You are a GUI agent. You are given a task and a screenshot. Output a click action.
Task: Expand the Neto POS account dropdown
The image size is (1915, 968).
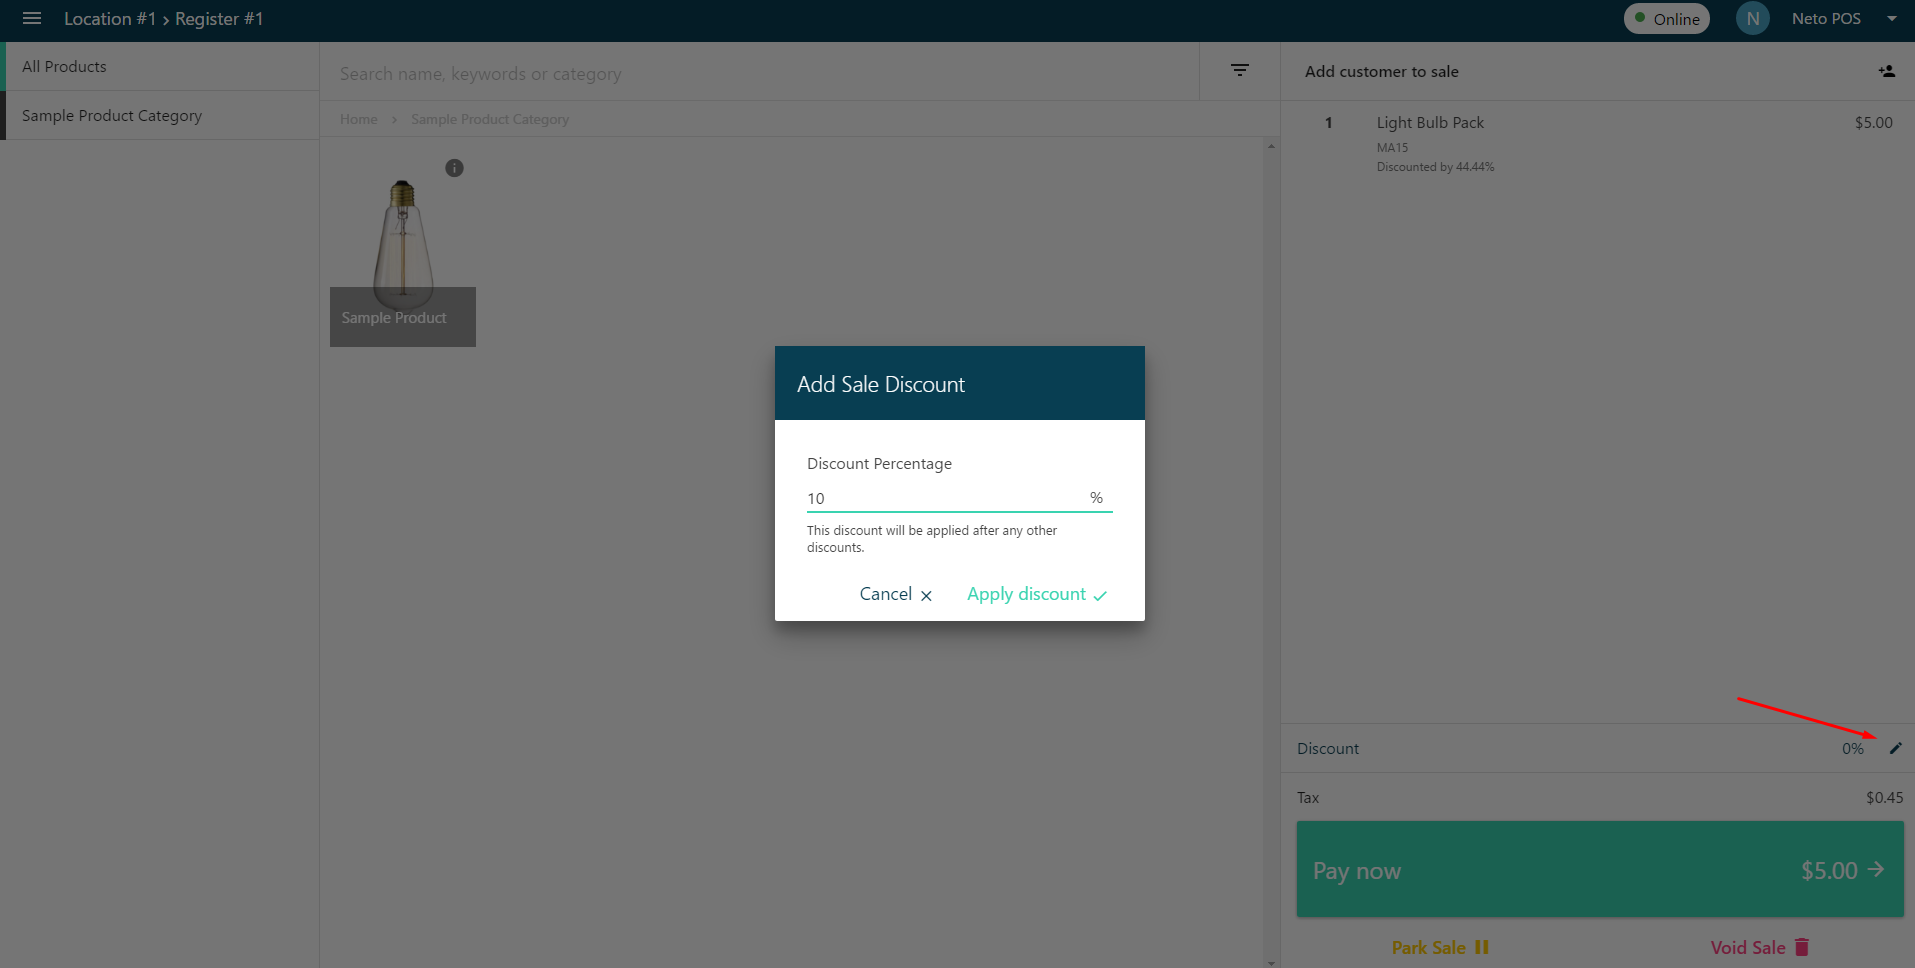tap(1892, 19)
